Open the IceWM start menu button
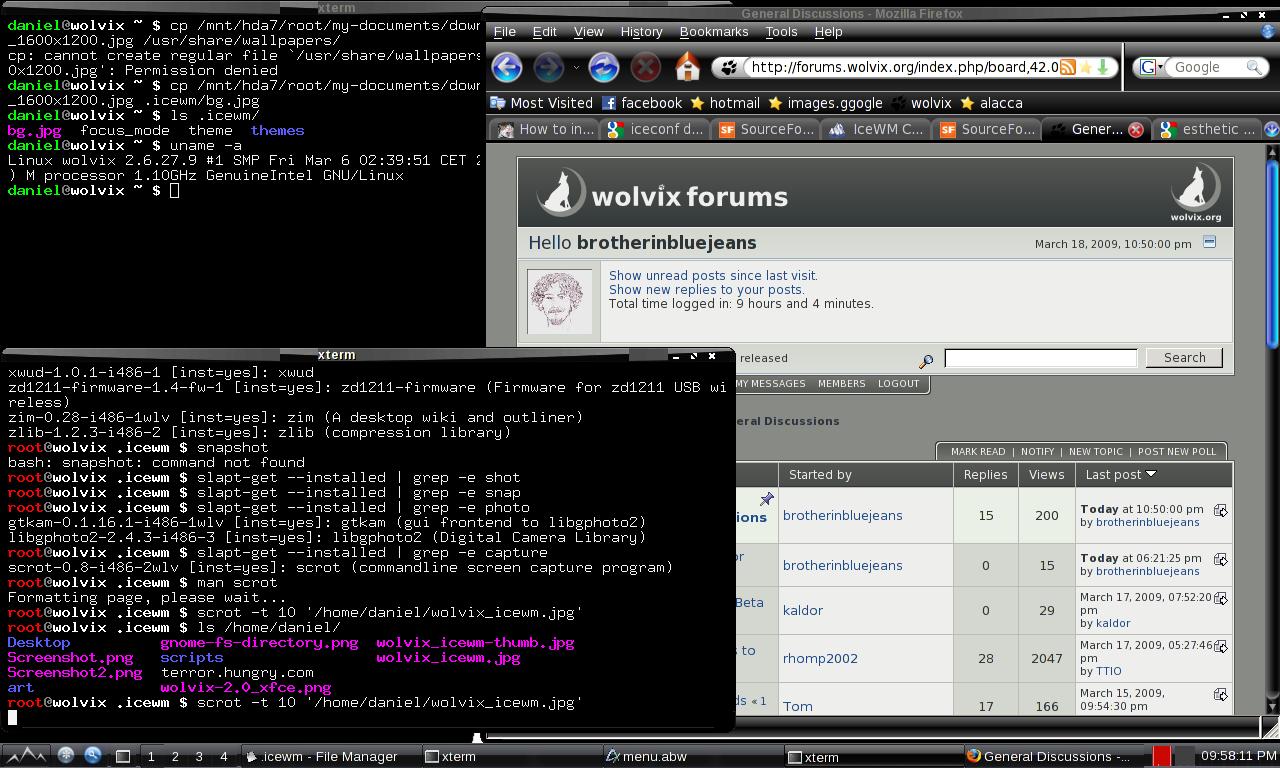 [27, 755]
